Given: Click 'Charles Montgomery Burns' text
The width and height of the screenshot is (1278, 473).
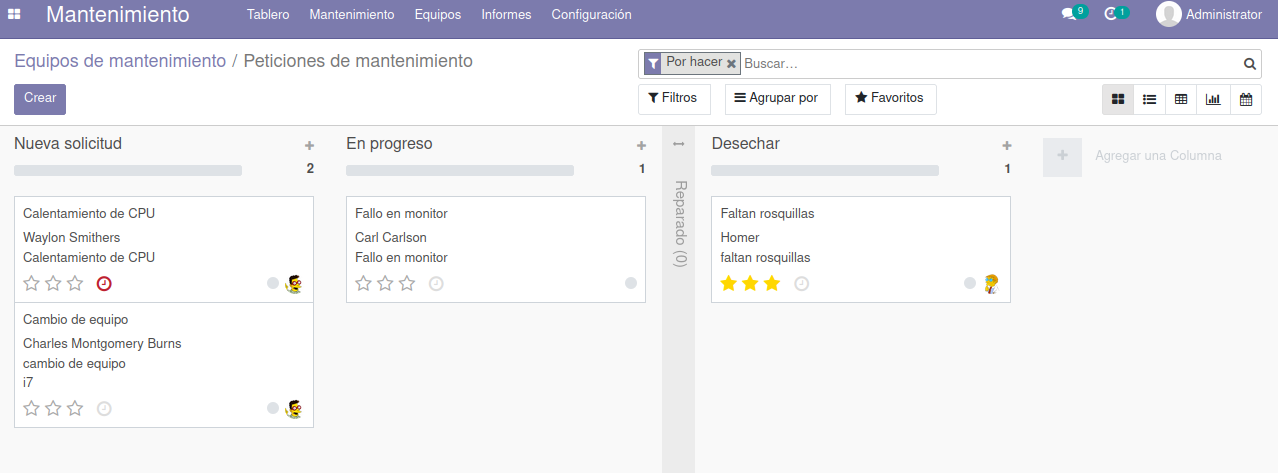Looking at the screenshot, I should click(x=102, y=344).
